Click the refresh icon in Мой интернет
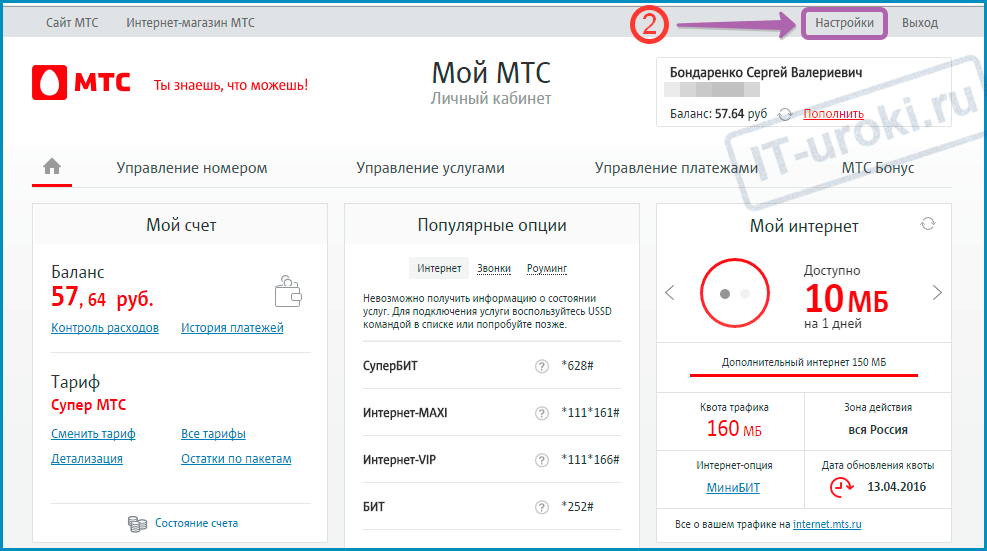987x551 pixels. (x=928, y=223)
